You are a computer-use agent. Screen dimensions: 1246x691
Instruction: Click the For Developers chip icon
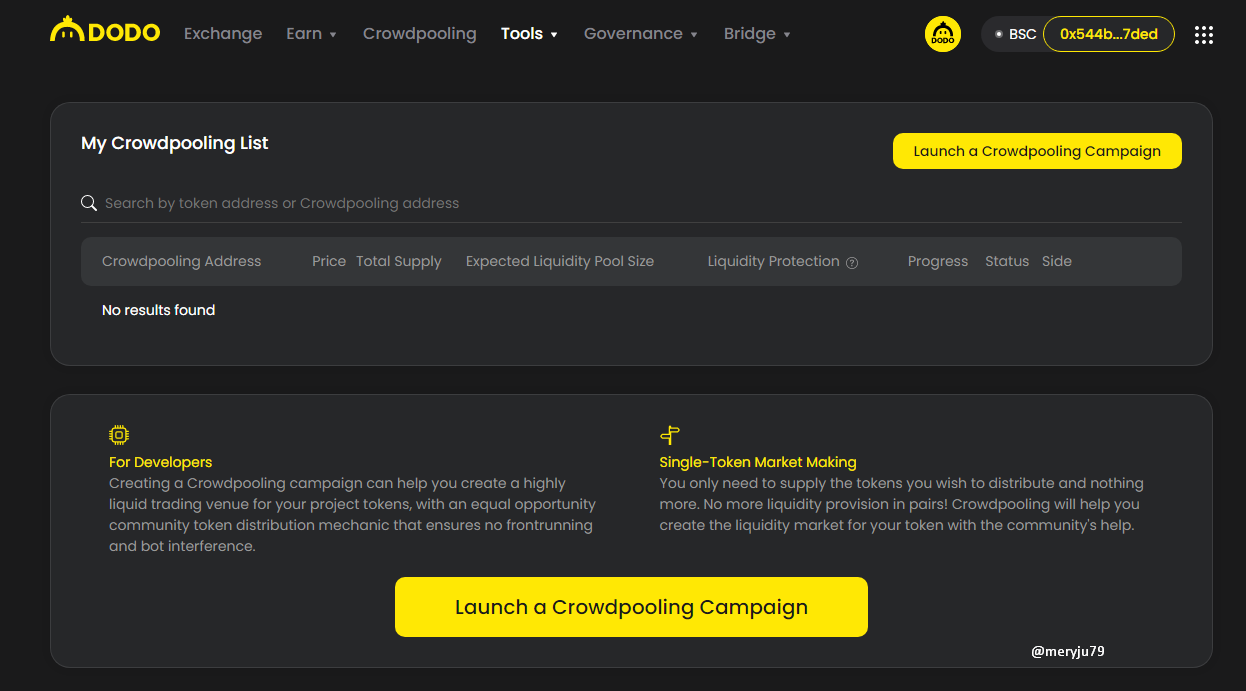[x=119, y=435]
